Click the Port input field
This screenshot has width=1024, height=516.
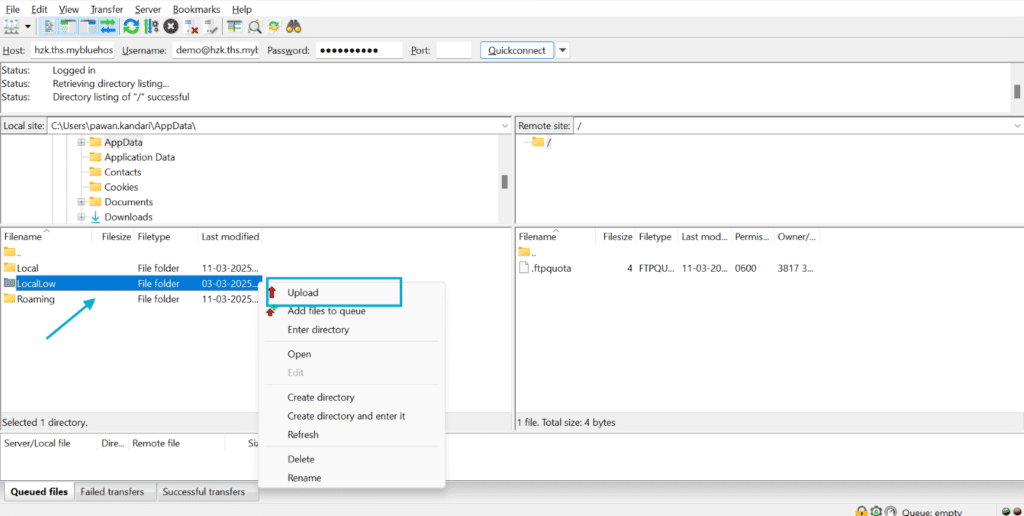454,50
